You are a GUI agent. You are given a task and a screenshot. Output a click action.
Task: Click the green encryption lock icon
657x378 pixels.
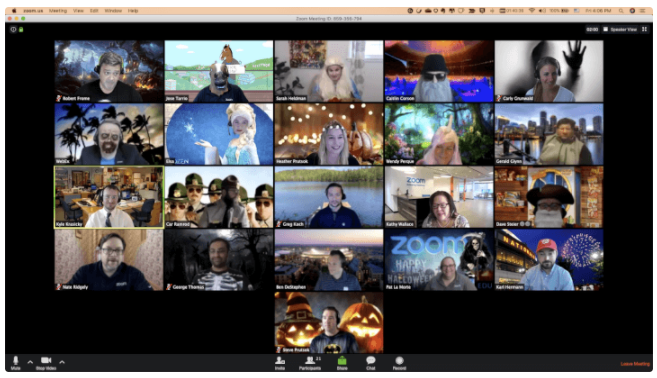click(x=21, y=29)
